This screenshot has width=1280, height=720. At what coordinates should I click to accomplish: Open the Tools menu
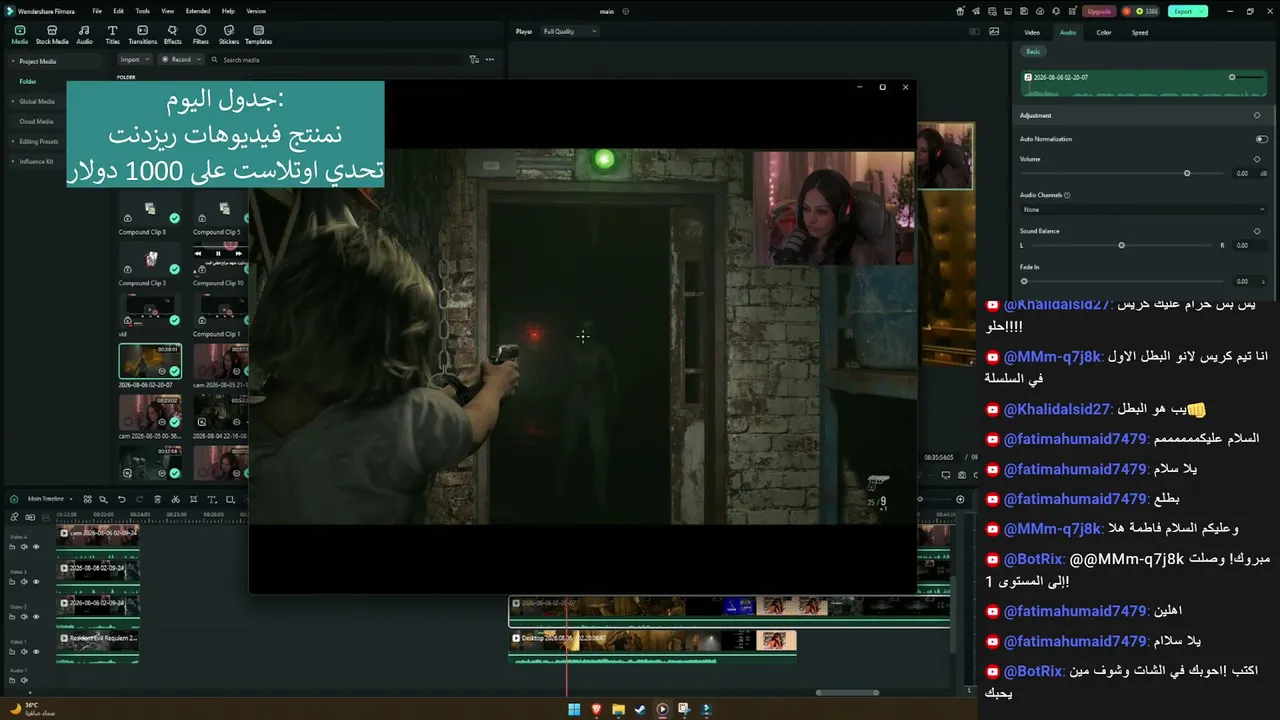[x=143, y=11]
